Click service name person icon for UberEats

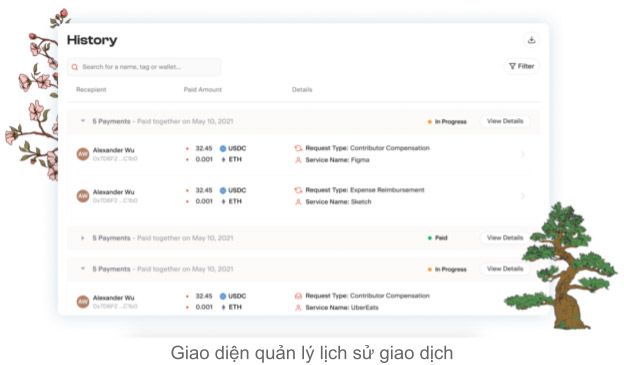click(x=298, y=308)
